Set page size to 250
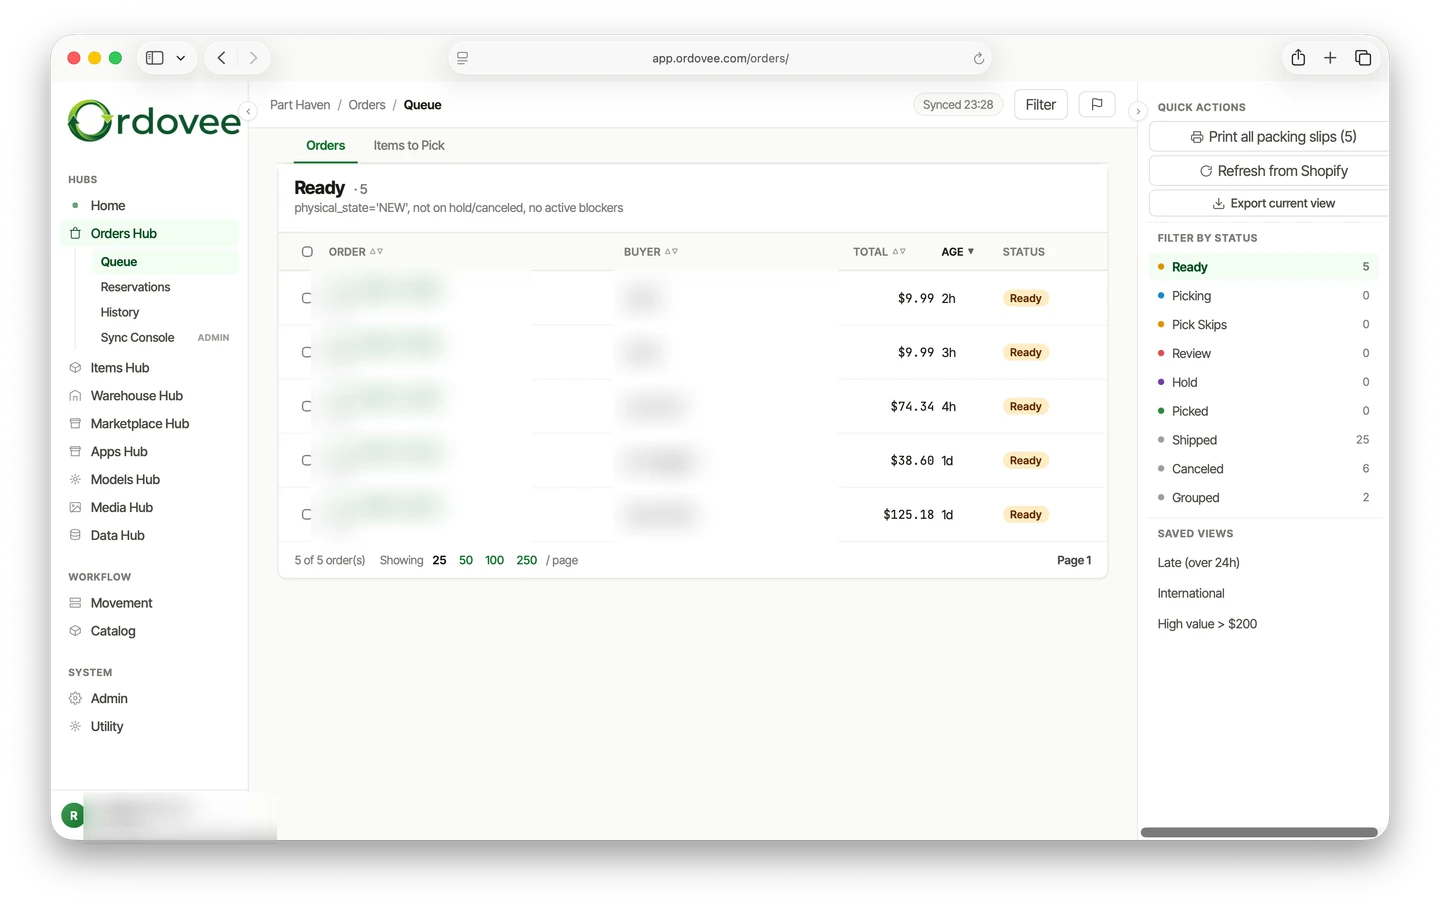 coord(527,561)
